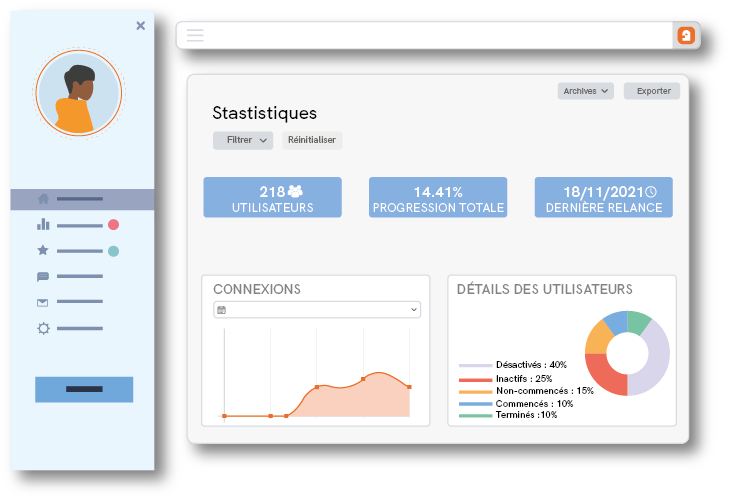The image size is (731, 500).
Task: Click the "Inactifs : 25%" legend text
Action: point(524,379)
